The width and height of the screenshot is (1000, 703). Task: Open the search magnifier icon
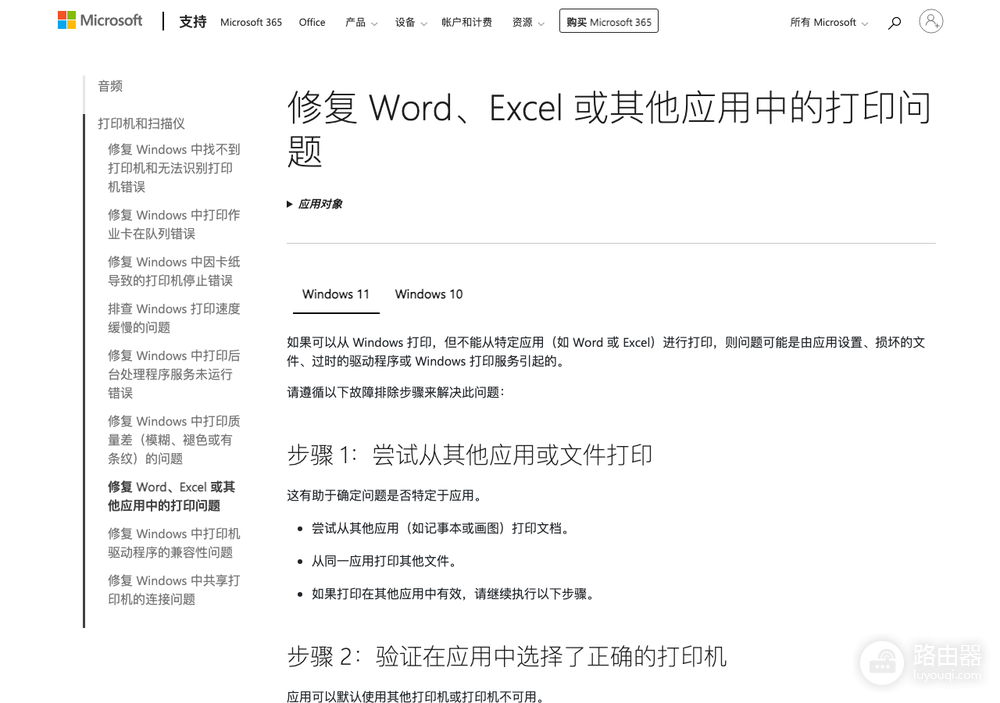[x=895, y=23]
